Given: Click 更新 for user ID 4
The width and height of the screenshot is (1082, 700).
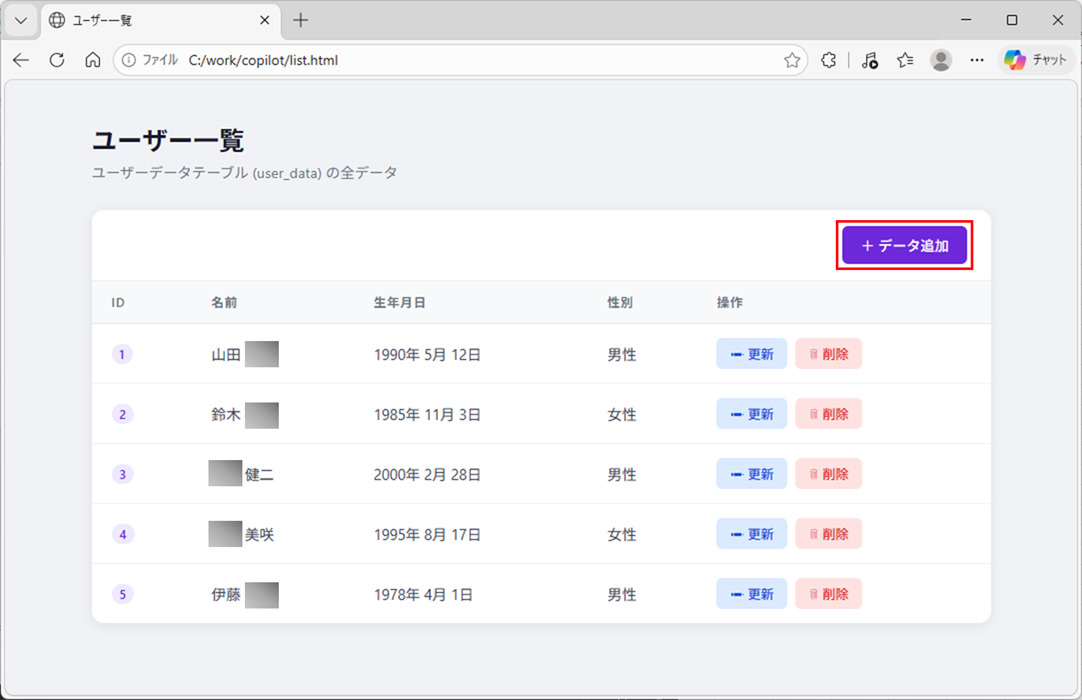Looking at the screenshot, I should [751, 534].
